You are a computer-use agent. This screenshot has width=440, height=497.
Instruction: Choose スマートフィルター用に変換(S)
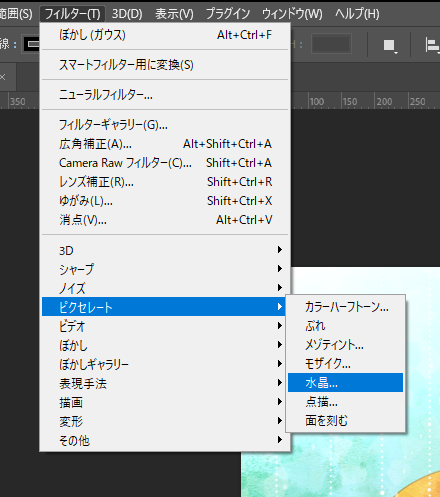(165, 65)
